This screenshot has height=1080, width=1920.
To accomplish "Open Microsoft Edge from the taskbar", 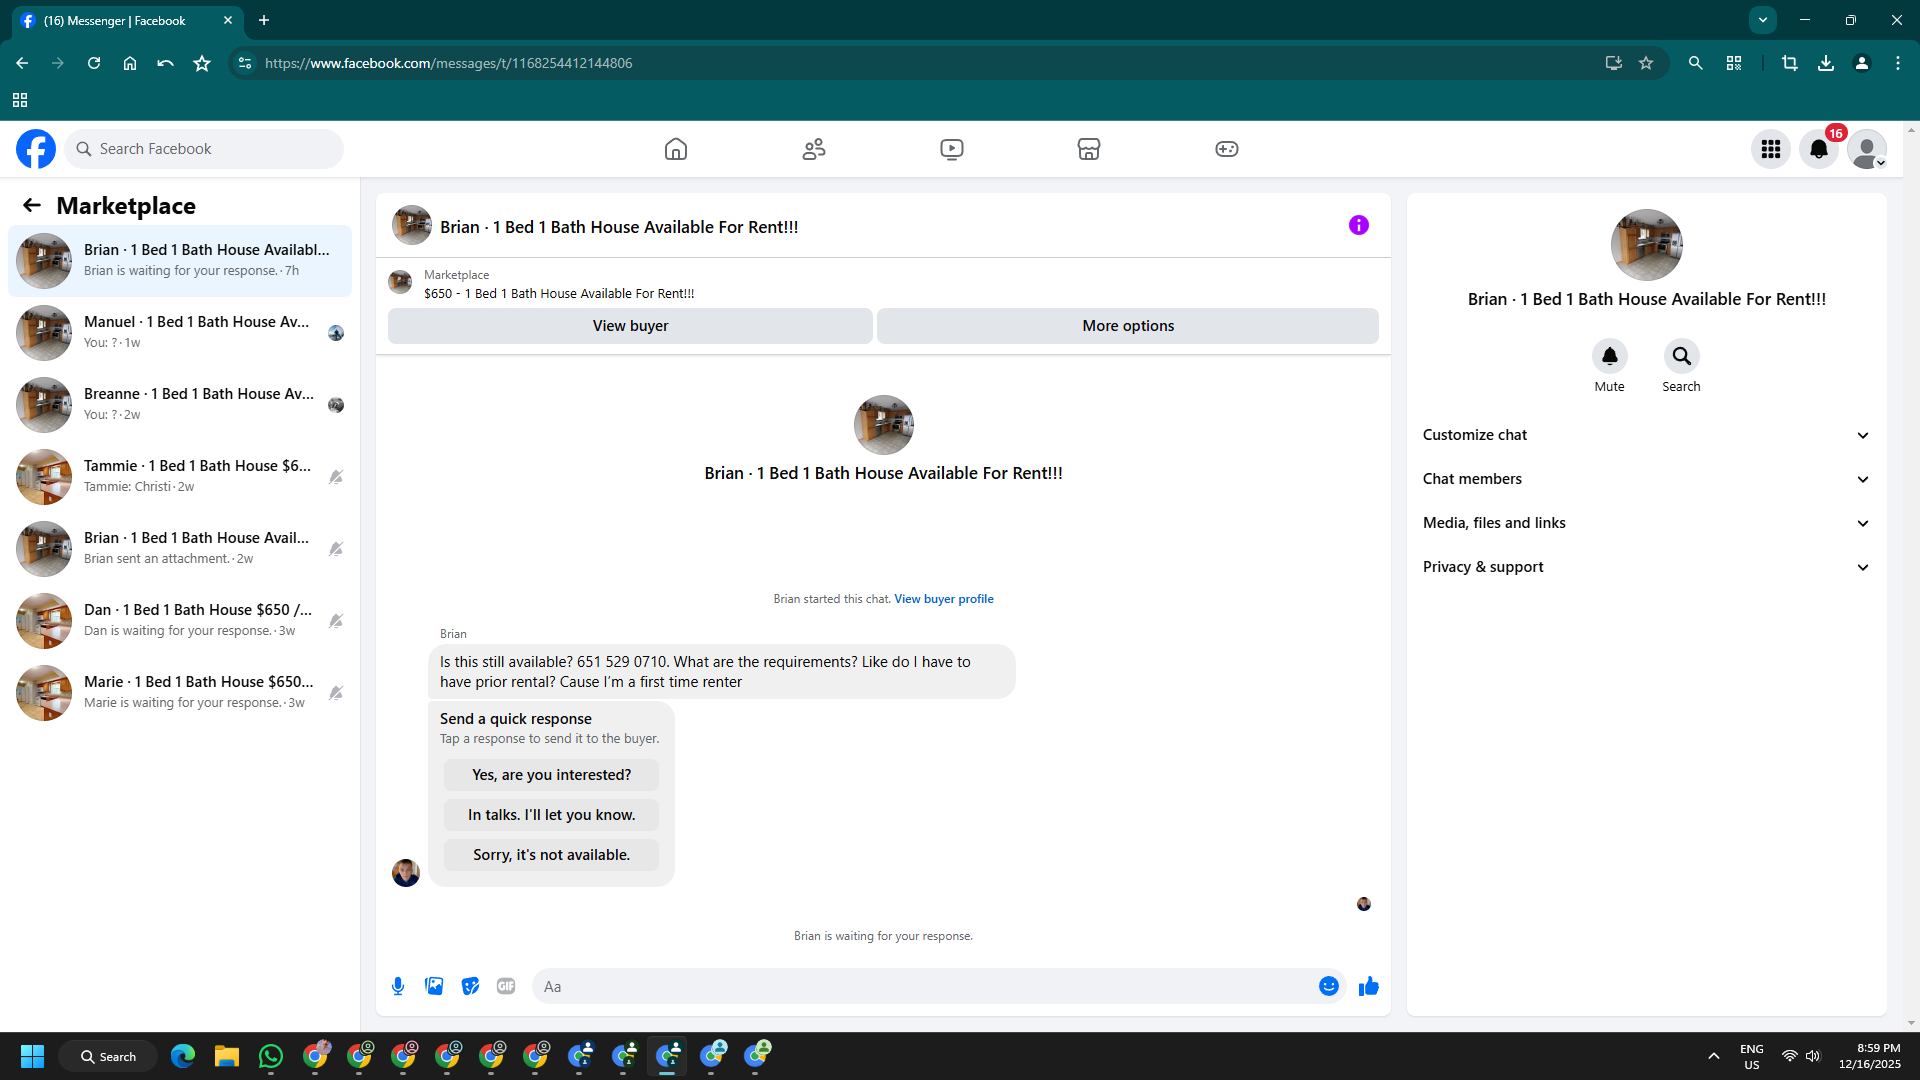I will coord(183,1056).
